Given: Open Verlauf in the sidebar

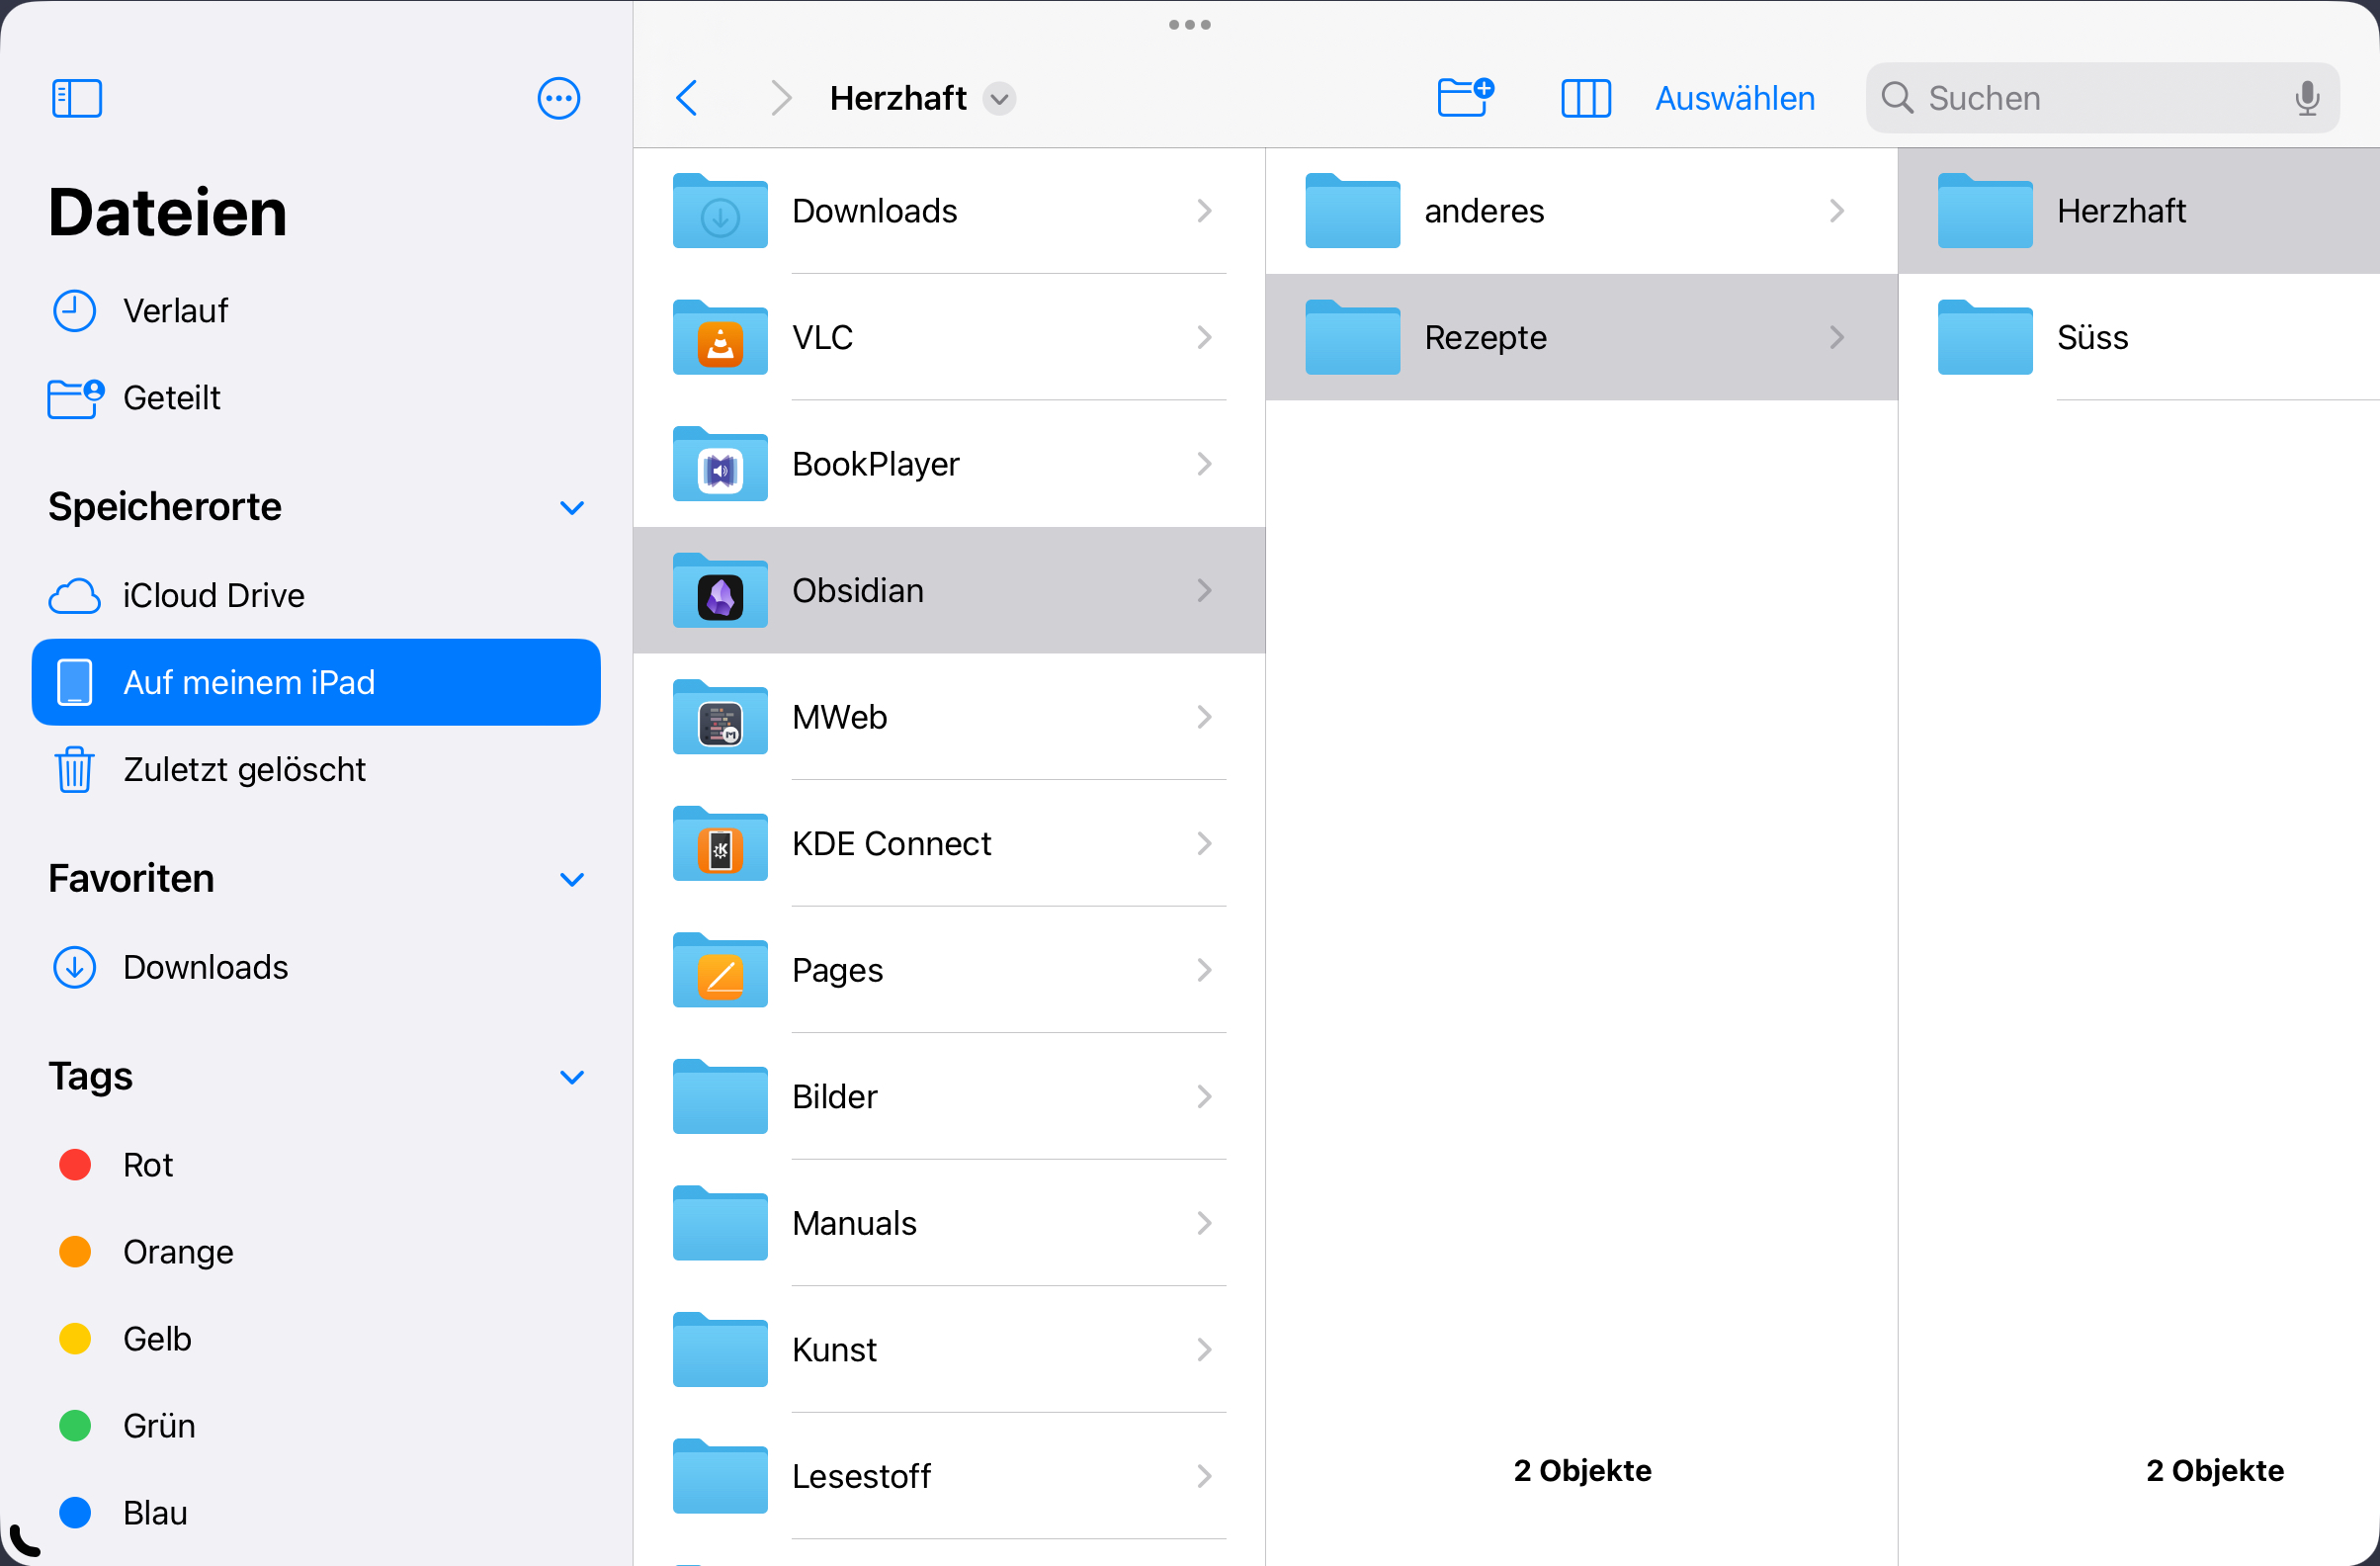Looking at the screenshot, I should [x=175, y=311].
